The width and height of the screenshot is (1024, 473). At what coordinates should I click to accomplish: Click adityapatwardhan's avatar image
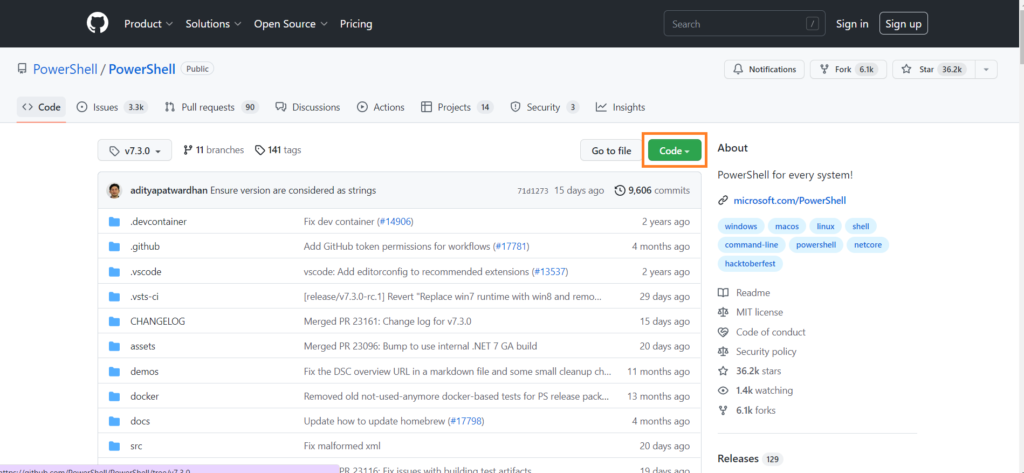114,191
